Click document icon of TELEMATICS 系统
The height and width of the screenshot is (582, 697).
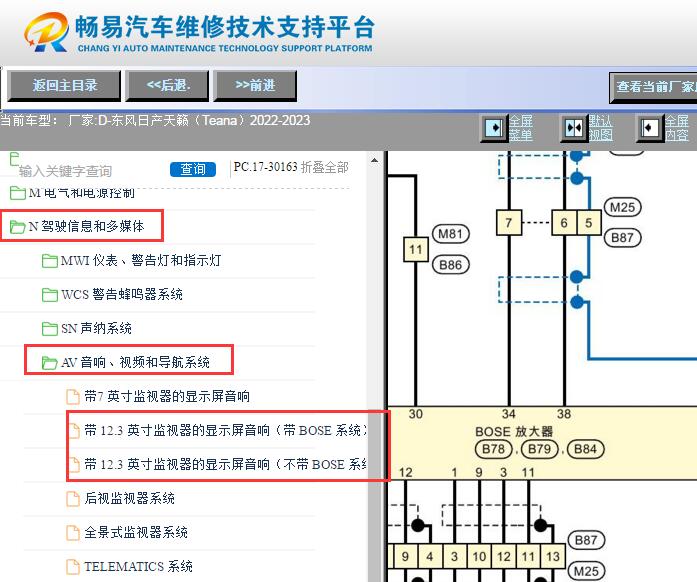pyautogui.click(x=72, y=567)
